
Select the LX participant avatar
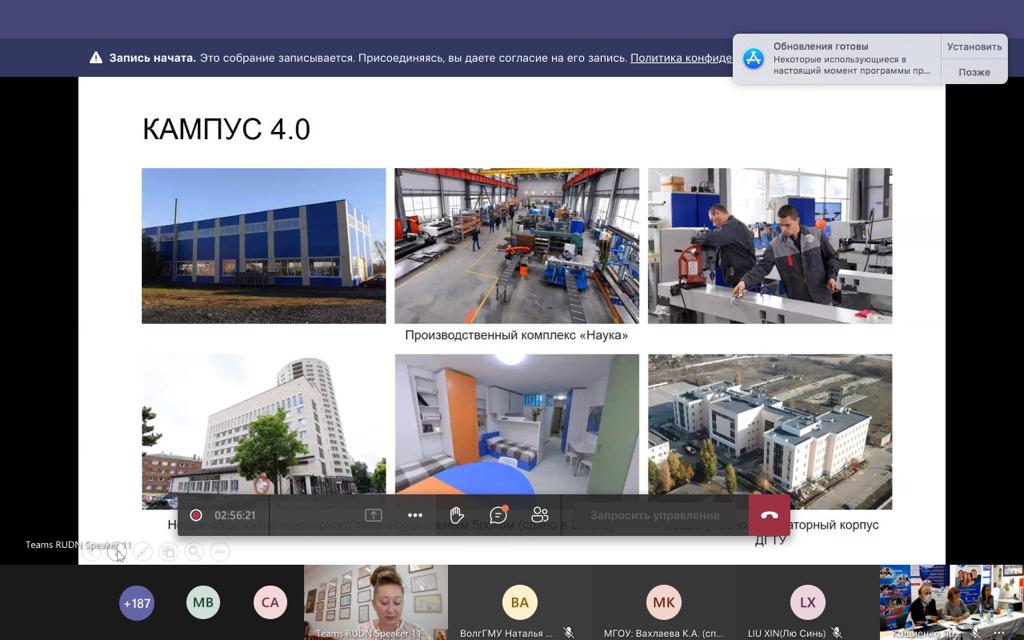(x=808, y=603)
